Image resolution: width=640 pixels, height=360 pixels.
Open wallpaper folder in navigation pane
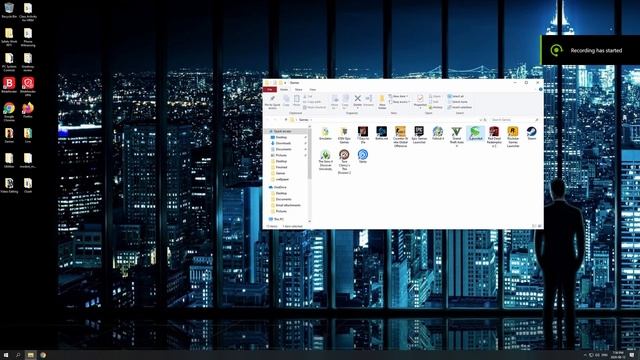coord(282,179)
